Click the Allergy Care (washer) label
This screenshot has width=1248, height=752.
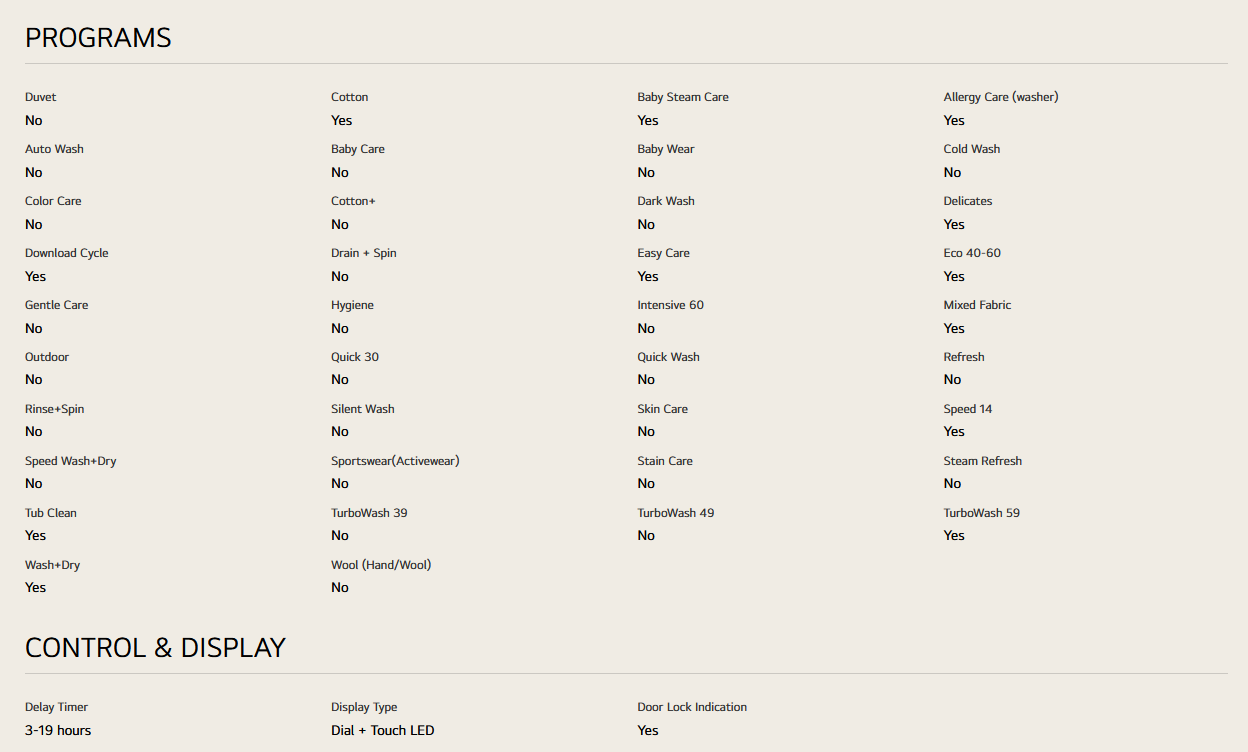pyautogui.click(x=1001, y=97)
